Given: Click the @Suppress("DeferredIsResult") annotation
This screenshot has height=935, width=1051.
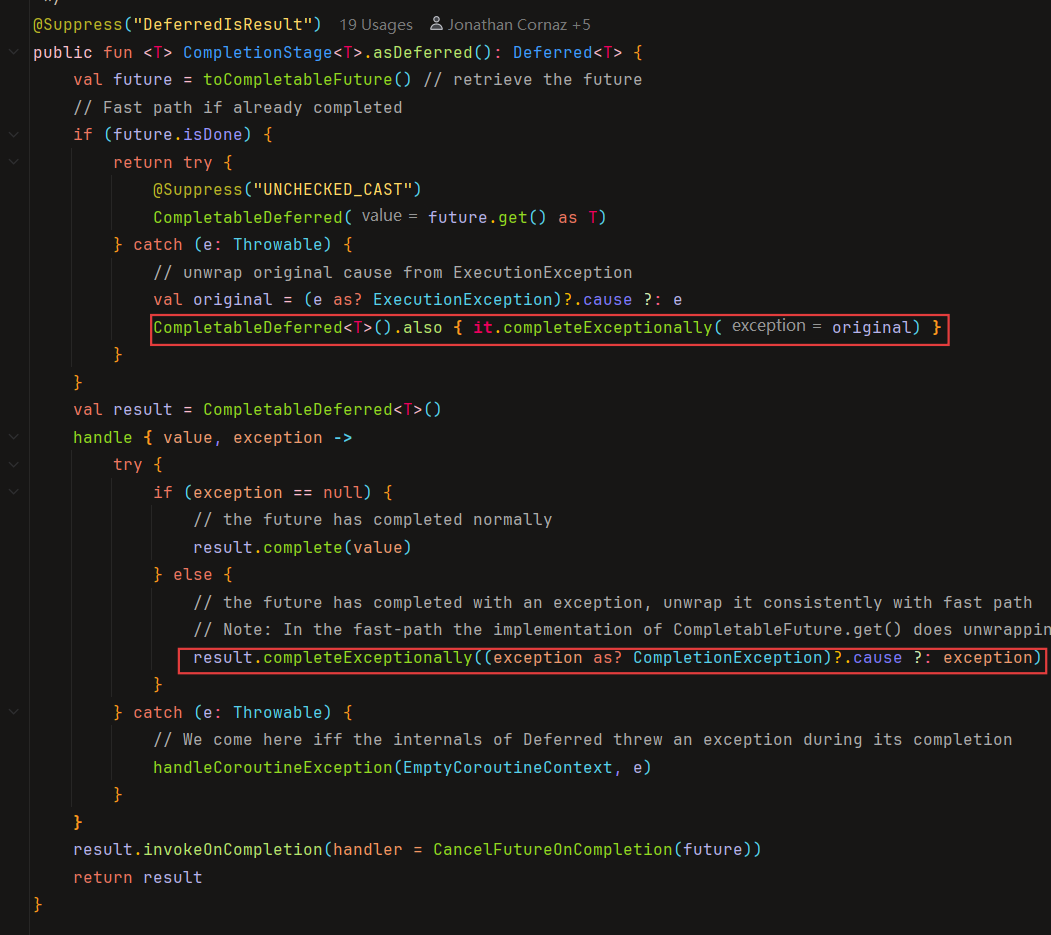Looking at the screenshot, I should [177, 25].
